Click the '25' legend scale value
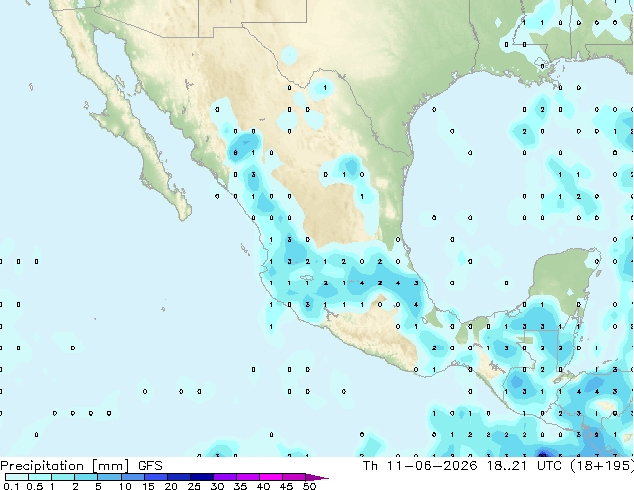This screenshot has width=634, height=490. [x=194, y=486]
